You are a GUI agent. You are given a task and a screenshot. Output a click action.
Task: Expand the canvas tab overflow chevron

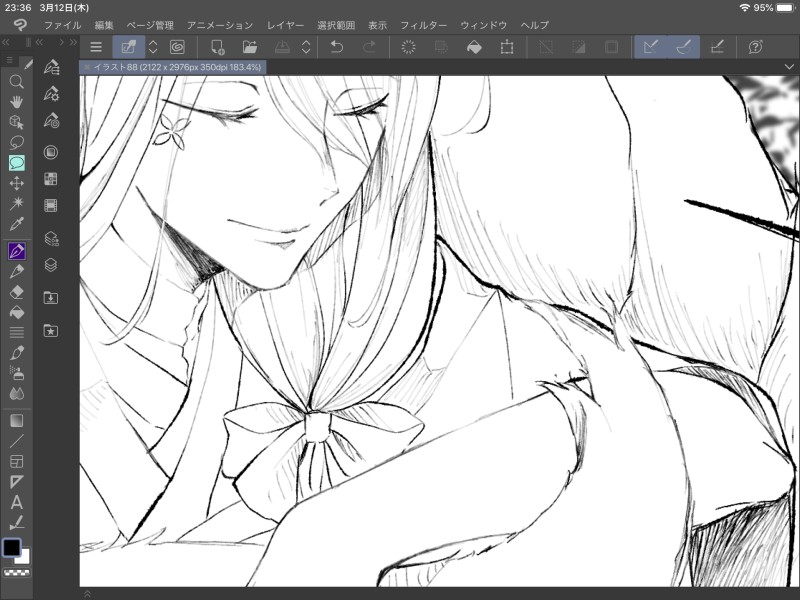(789, 67)
